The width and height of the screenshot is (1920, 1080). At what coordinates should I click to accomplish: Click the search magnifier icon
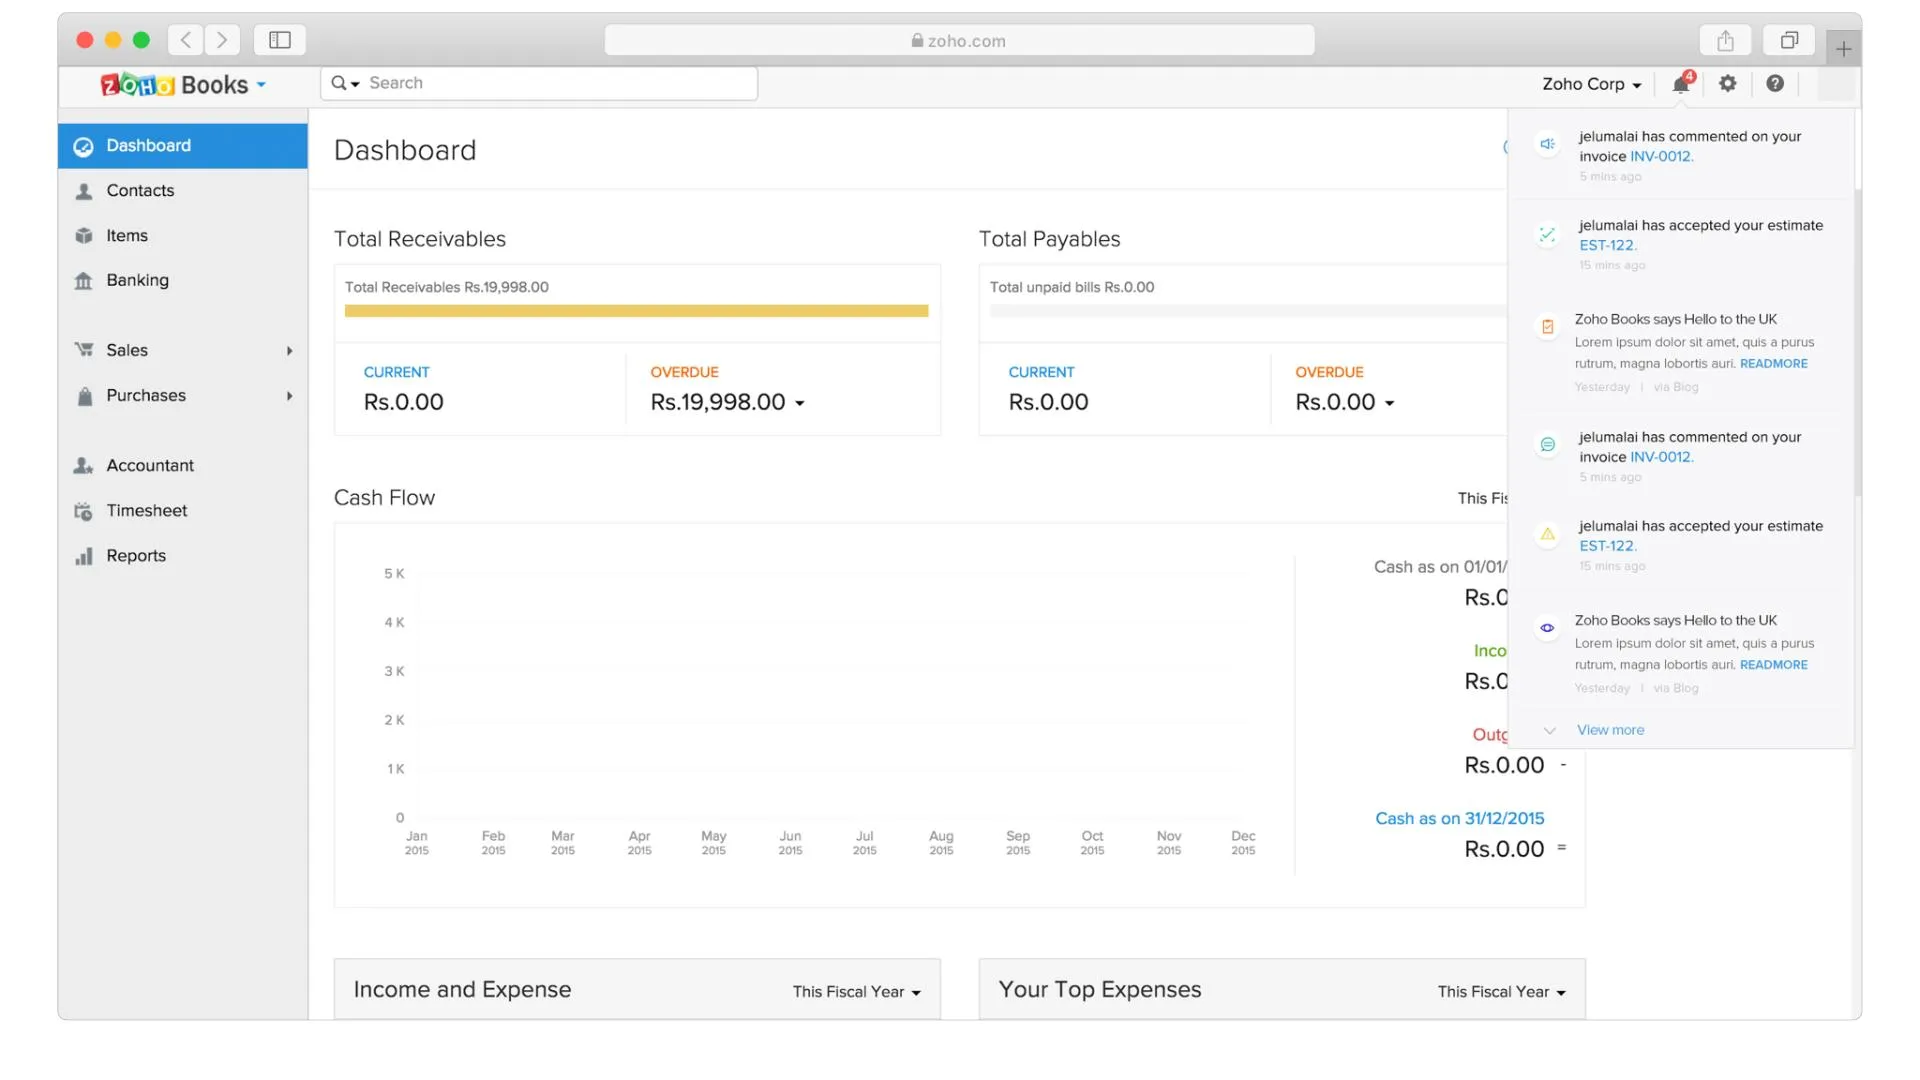click(339, 83)
